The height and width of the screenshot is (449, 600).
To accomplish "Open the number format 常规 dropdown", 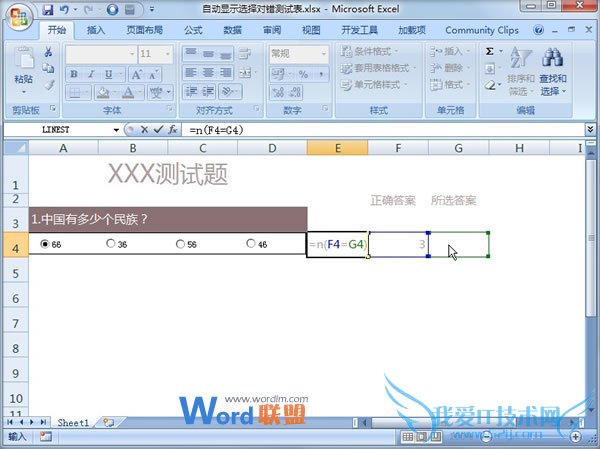I will pyautogui.click(x=324, y=54).
